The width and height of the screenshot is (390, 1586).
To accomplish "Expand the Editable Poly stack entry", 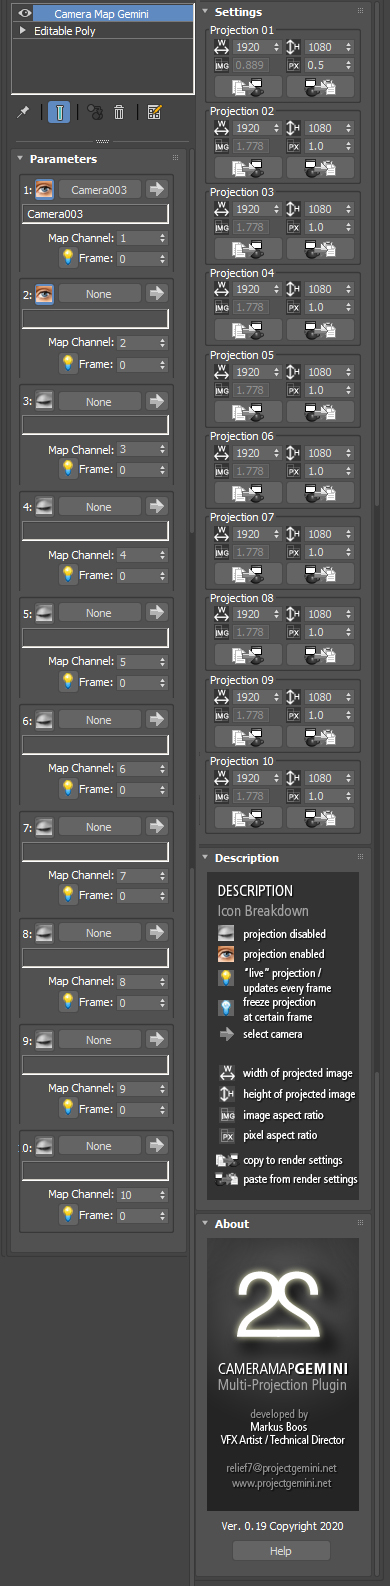I will 23,31.
